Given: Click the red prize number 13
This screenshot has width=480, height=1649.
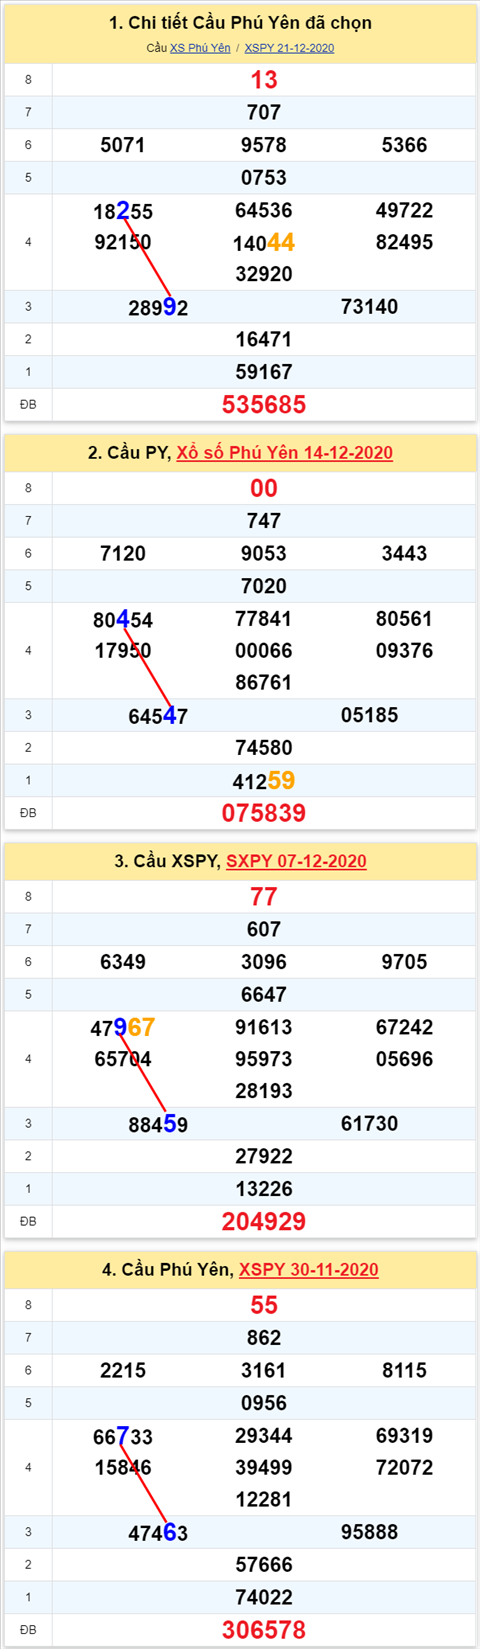Looking at the screenshot, I should pyautogui.click(x=264, y=80).
